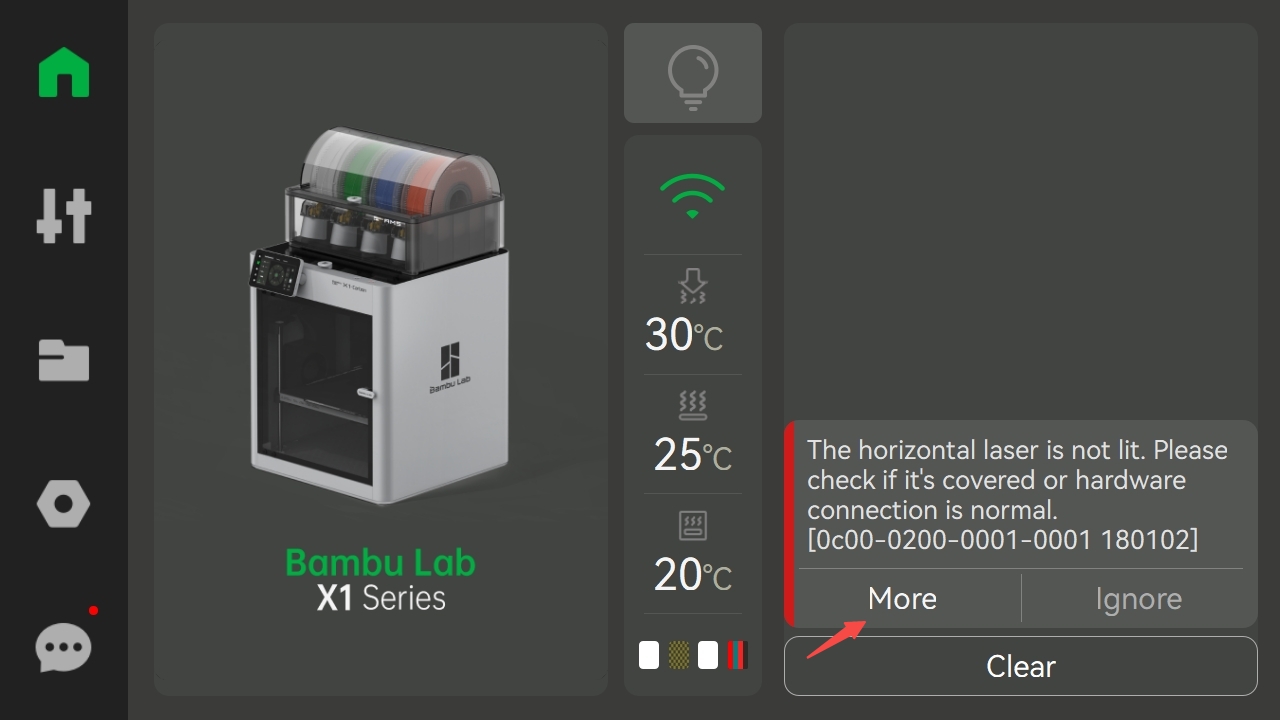Tap the 20°C chamber temperature value
The height and width of the screenshot is (720, 1280).
(693, 575)
